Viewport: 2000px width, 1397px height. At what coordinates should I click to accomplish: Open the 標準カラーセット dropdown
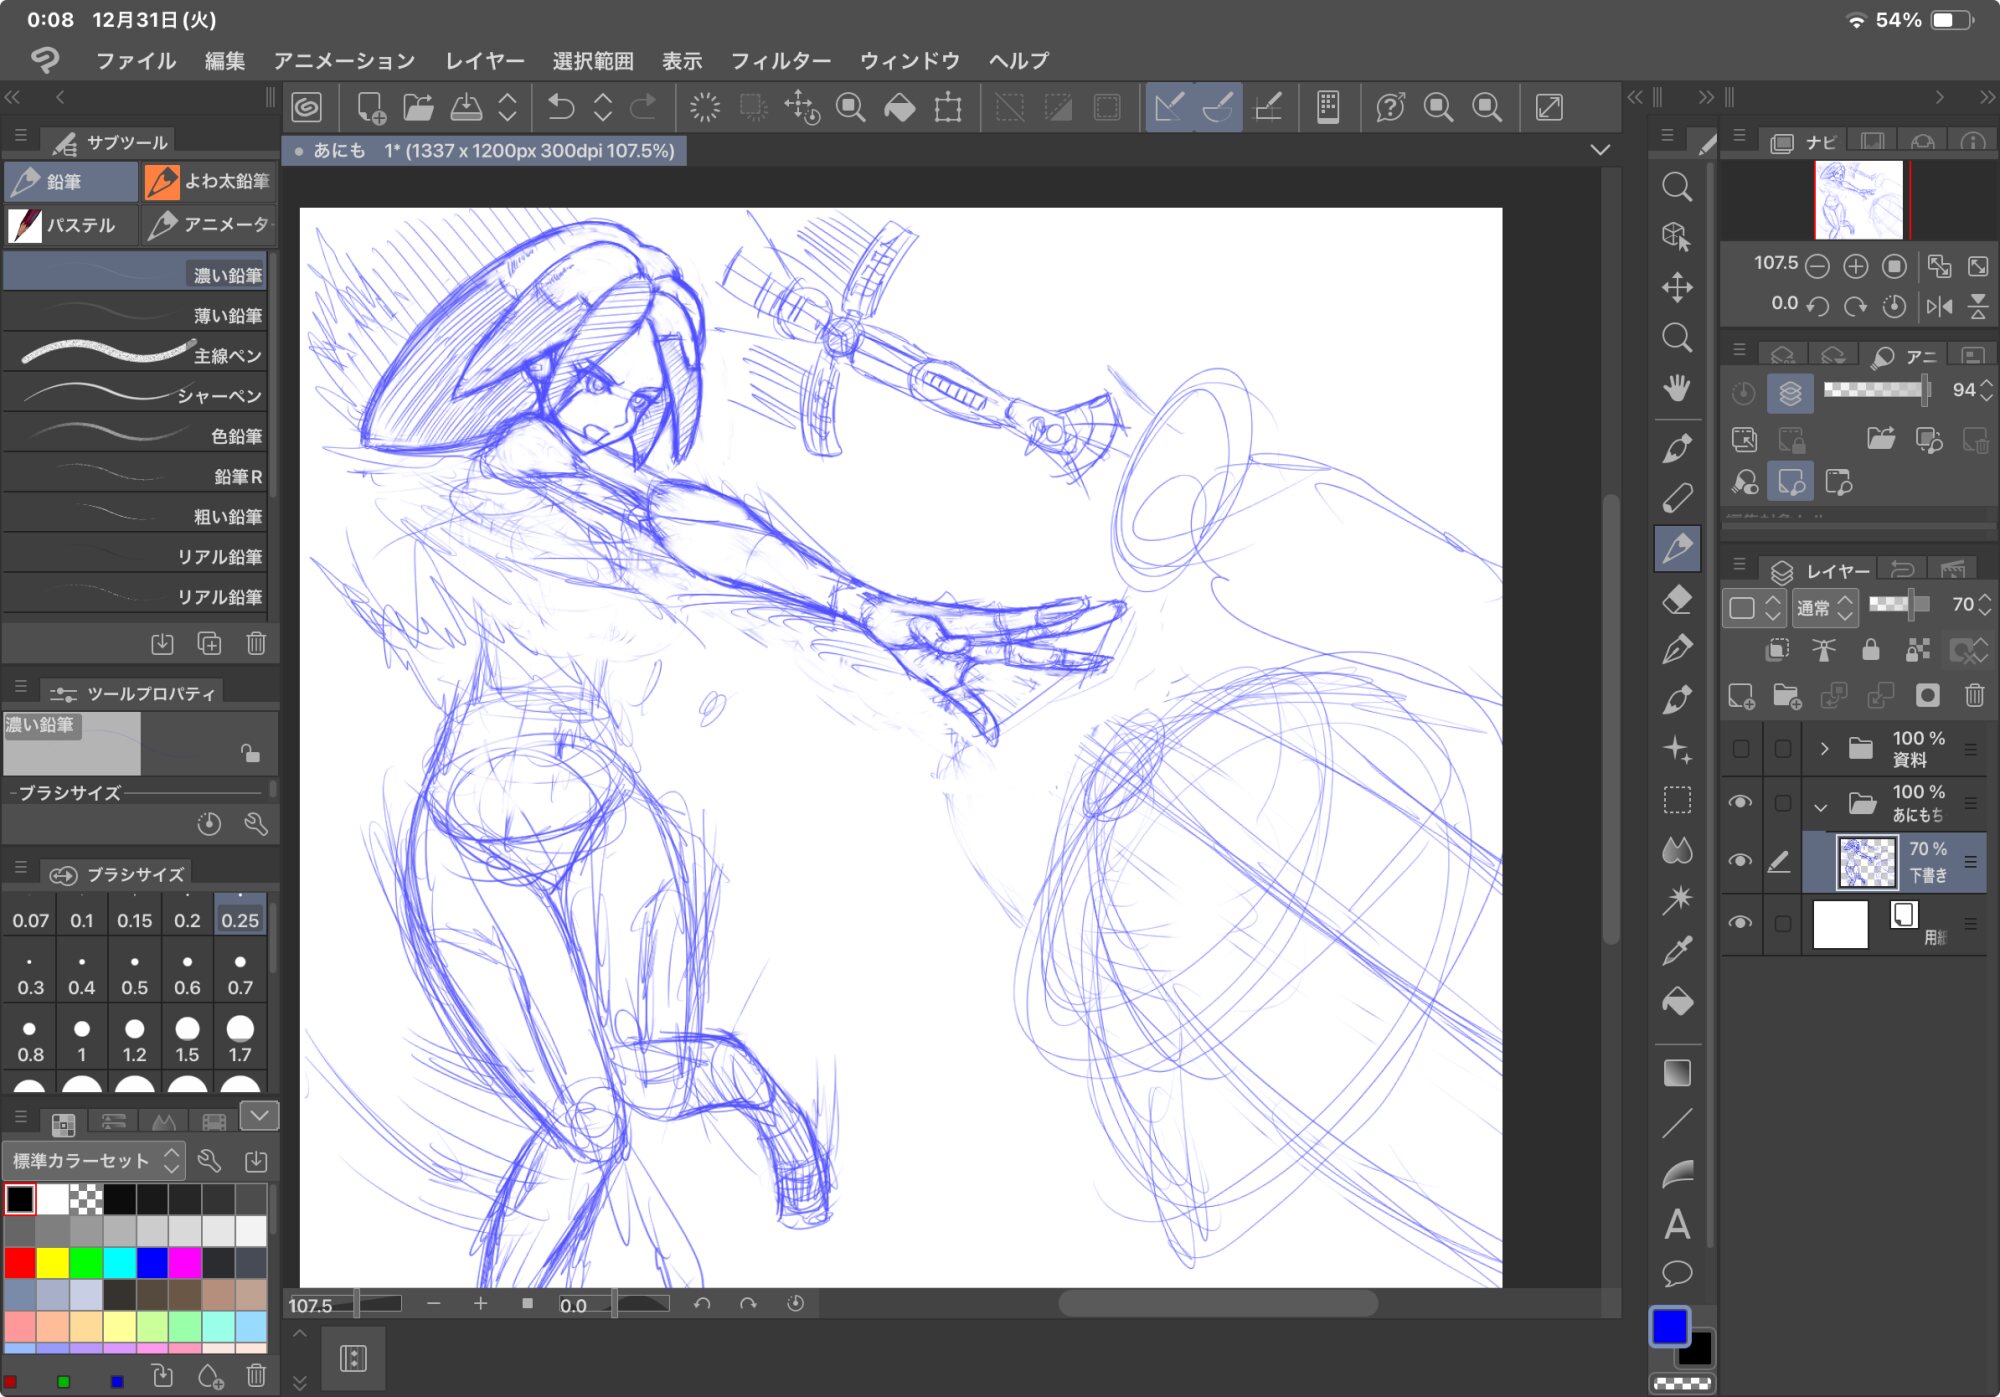tap(95, 1160)
